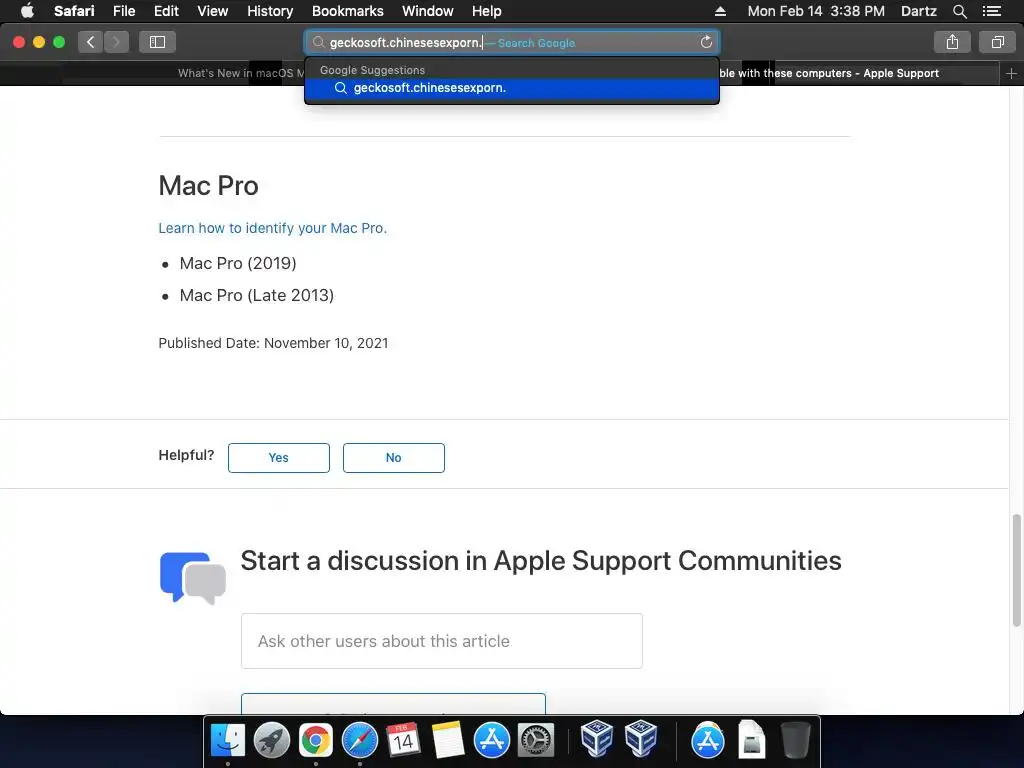
Task: Click the date and time in menu bar
Action: (816, 11)
